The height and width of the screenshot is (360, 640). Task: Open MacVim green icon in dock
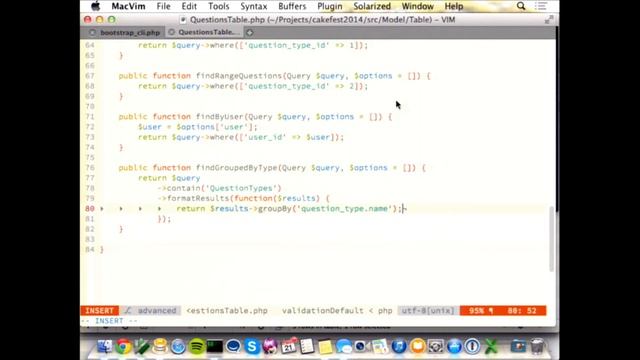click(x=142, y=346)
